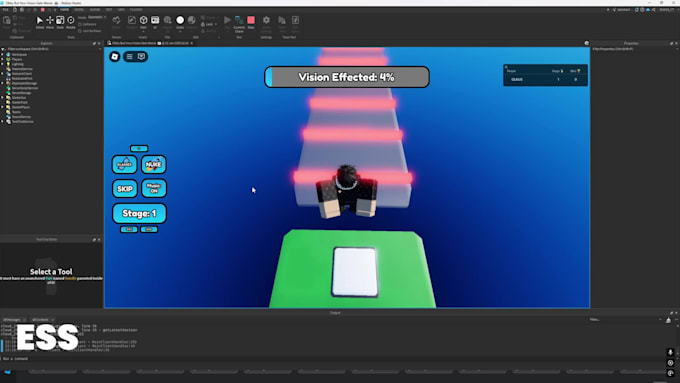This screenshot has width=680, height=383.
Task: Click the NUKE button in-game
Action: (x=154, y=164)
